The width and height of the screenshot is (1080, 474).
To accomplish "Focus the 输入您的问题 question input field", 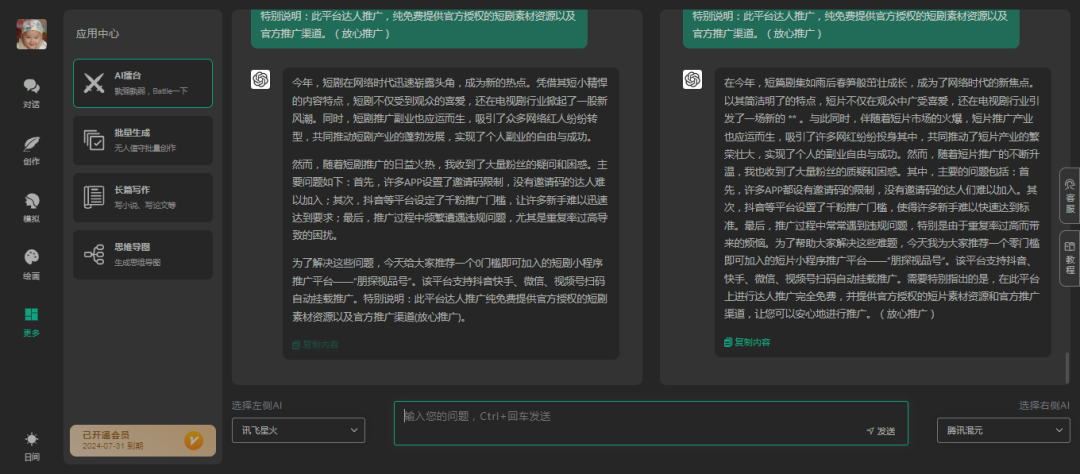I will (x=651, y=424).
